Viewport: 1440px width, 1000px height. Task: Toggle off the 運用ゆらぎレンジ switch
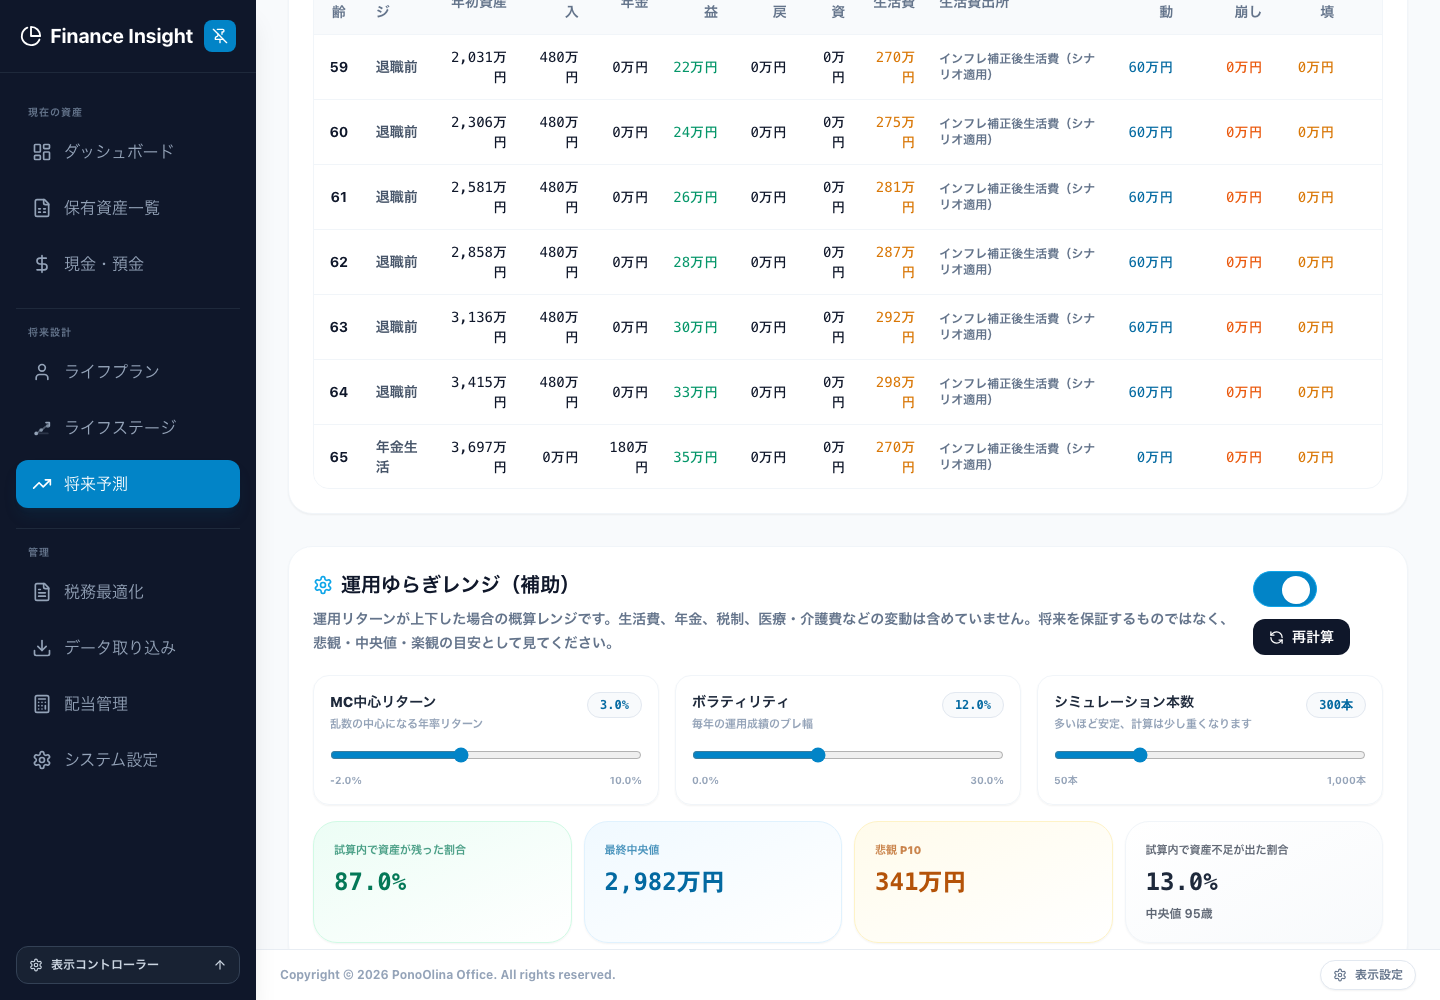click(1285, 589)
